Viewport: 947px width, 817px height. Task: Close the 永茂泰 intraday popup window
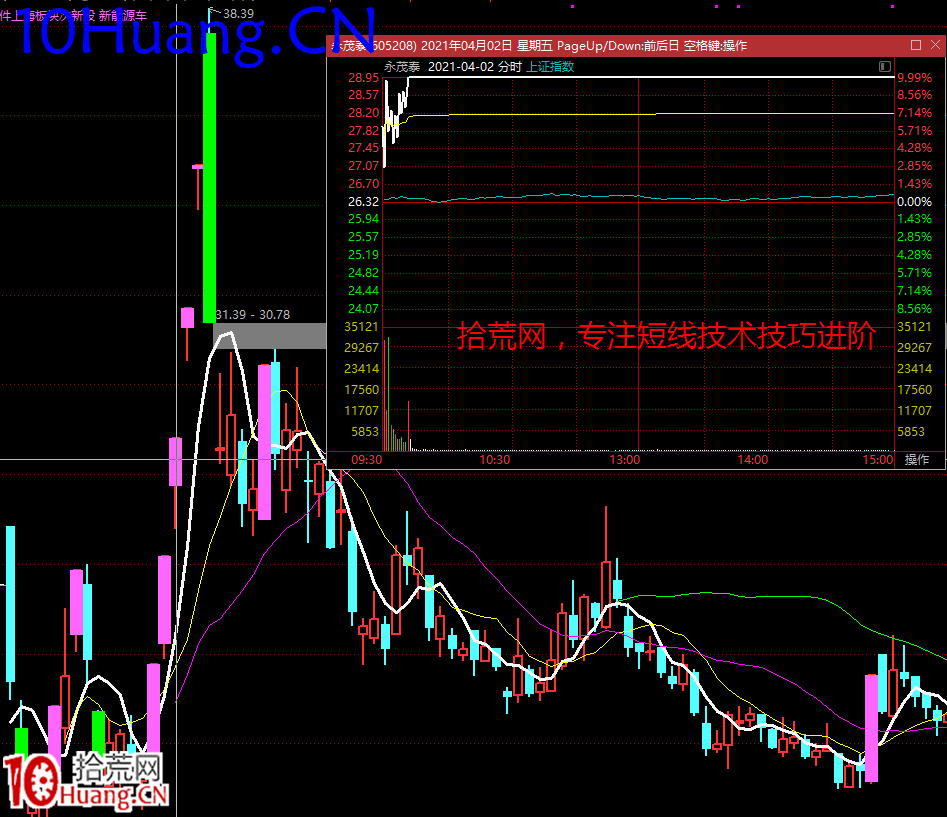(935, 45)
